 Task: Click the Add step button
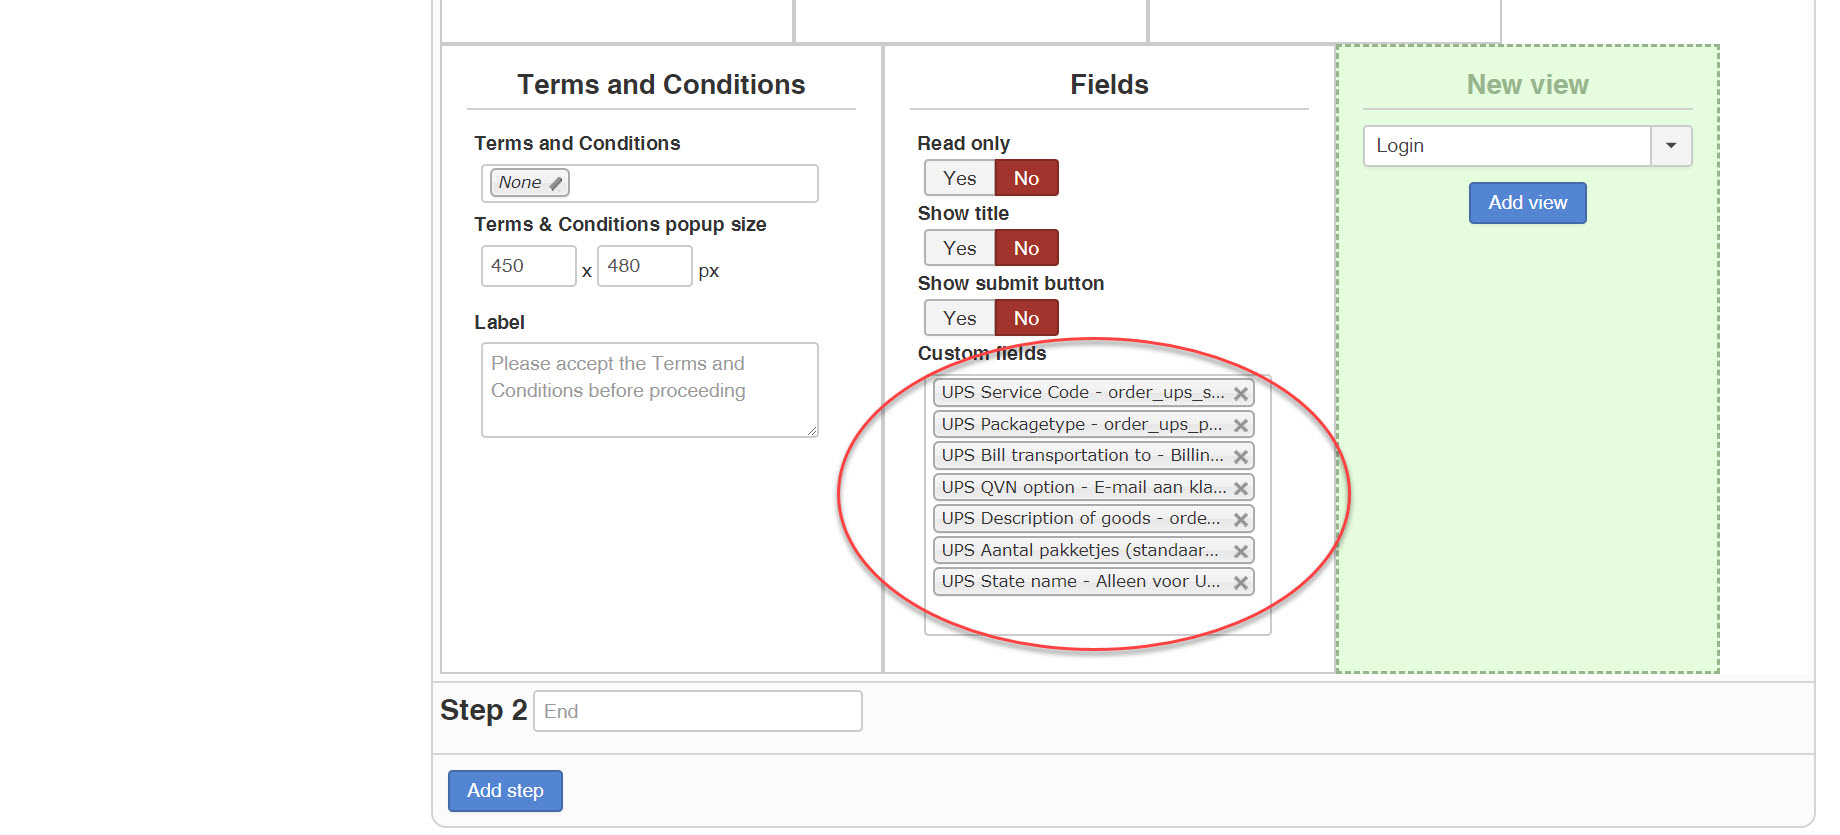point(505,791)
